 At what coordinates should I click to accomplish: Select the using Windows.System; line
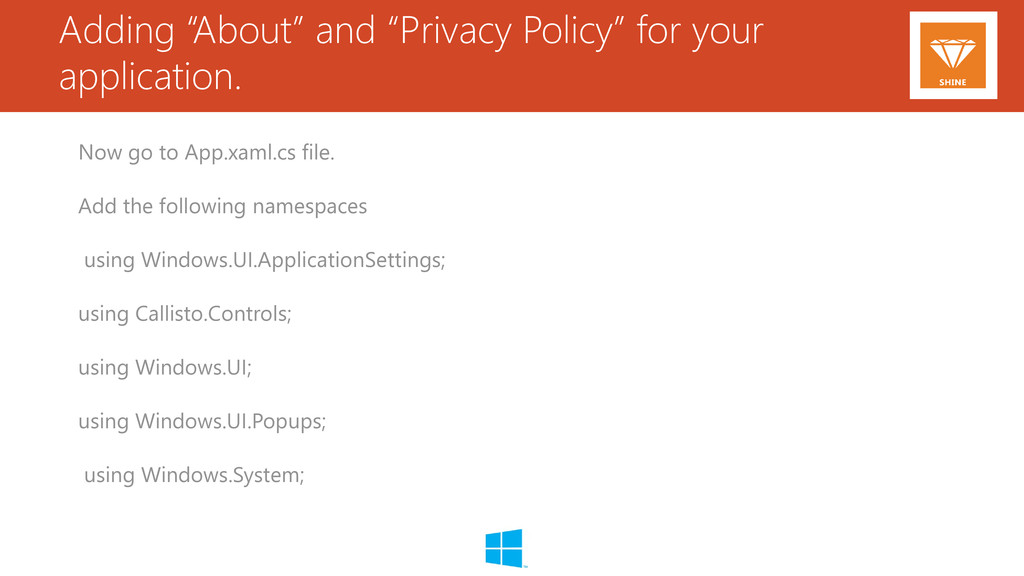[194, 475]
